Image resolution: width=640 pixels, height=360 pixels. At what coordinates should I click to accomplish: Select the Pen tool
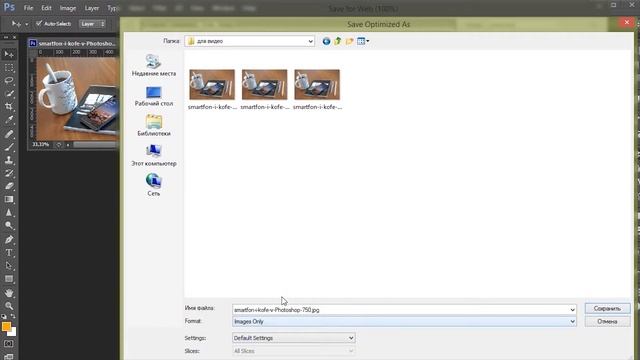9,239
